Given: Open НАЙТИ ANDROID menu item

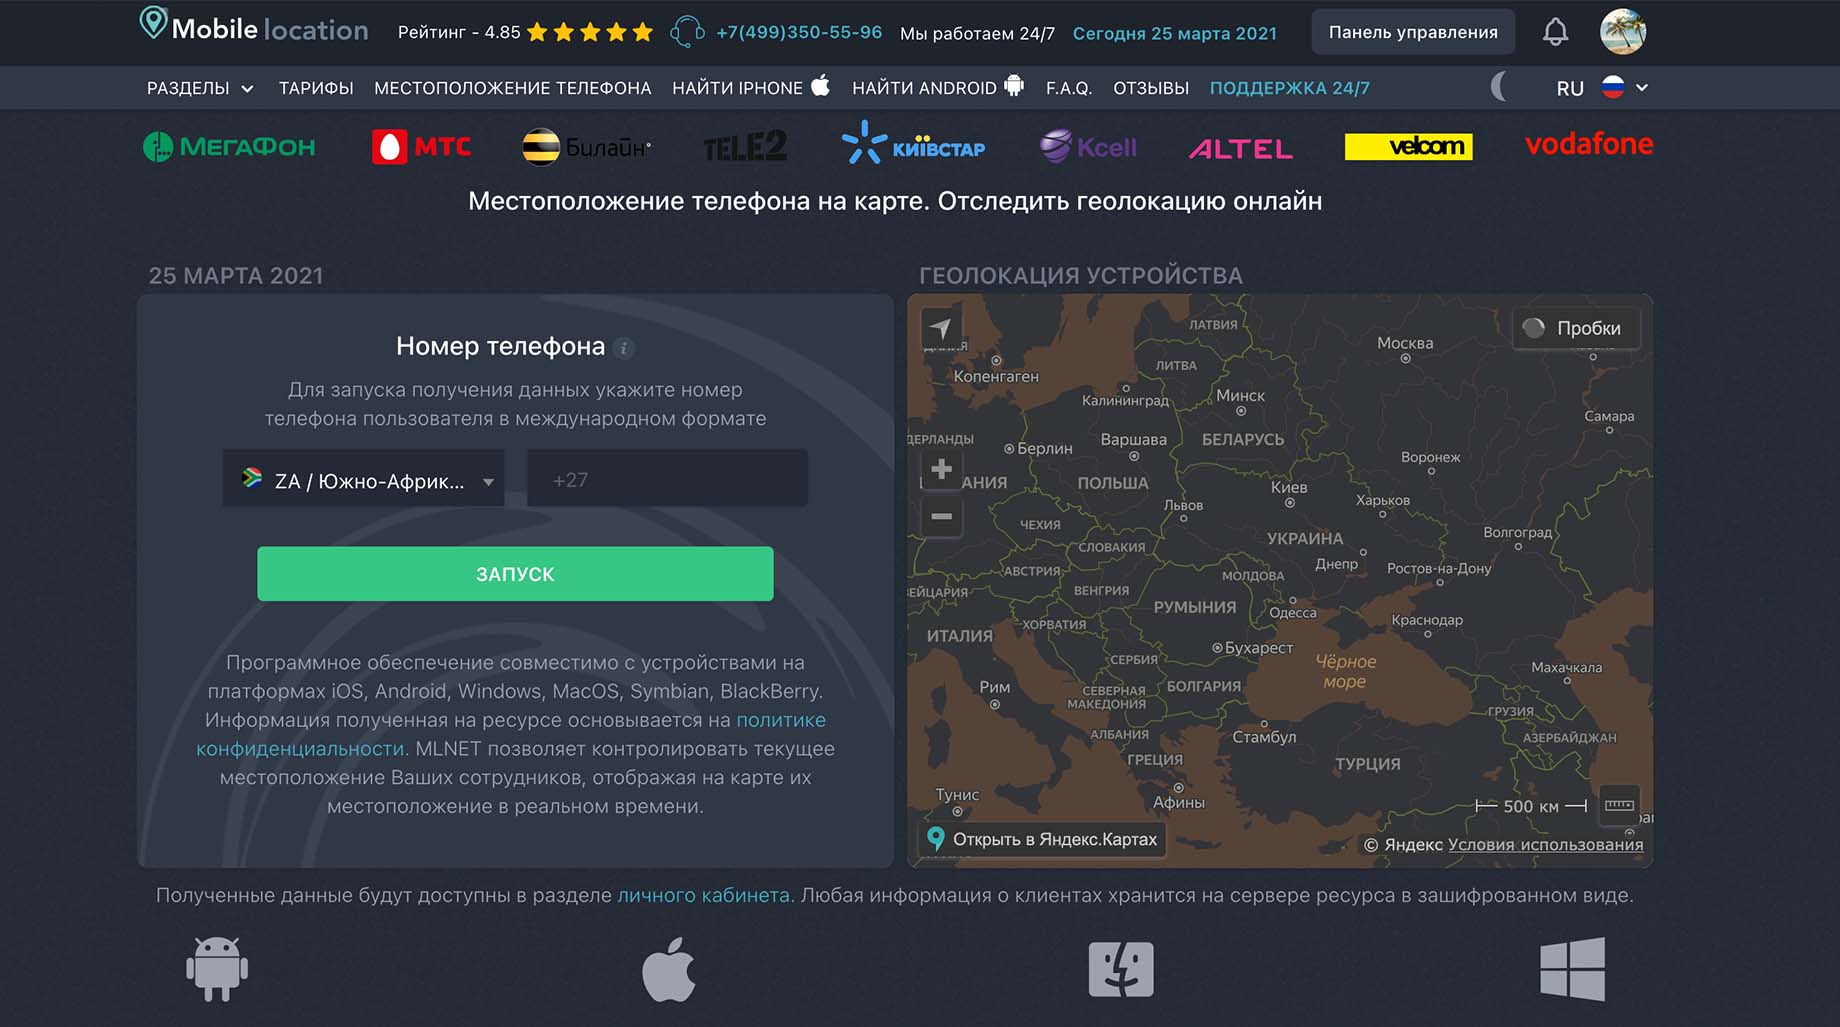Looking at the screenshot, I should (x=938, y=87).
